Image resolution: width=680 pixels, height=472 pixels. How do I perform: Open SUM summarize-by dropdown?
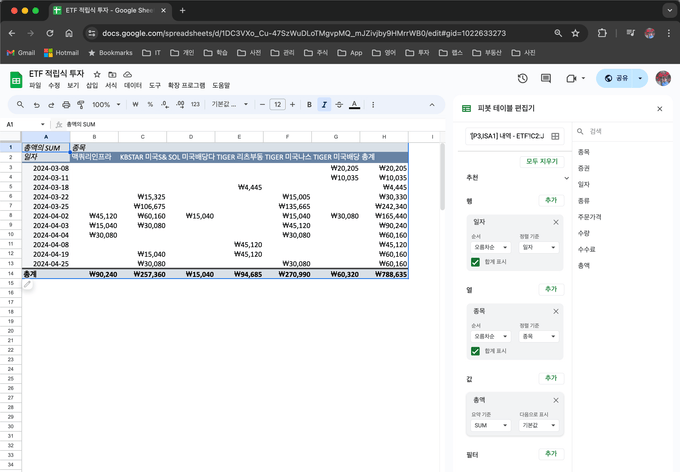[490, 425]
